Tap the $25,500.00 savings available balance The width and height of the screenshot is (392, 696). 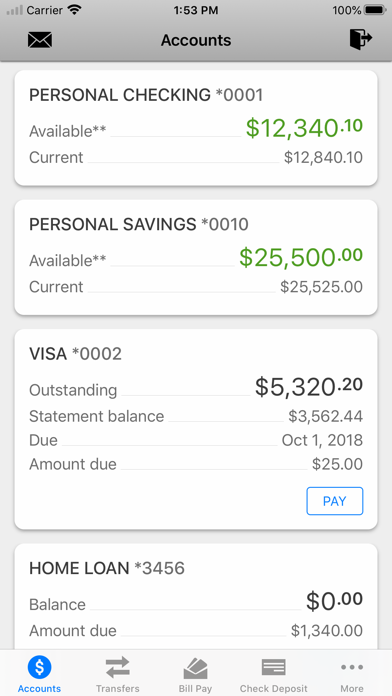[x=301, y=257]
